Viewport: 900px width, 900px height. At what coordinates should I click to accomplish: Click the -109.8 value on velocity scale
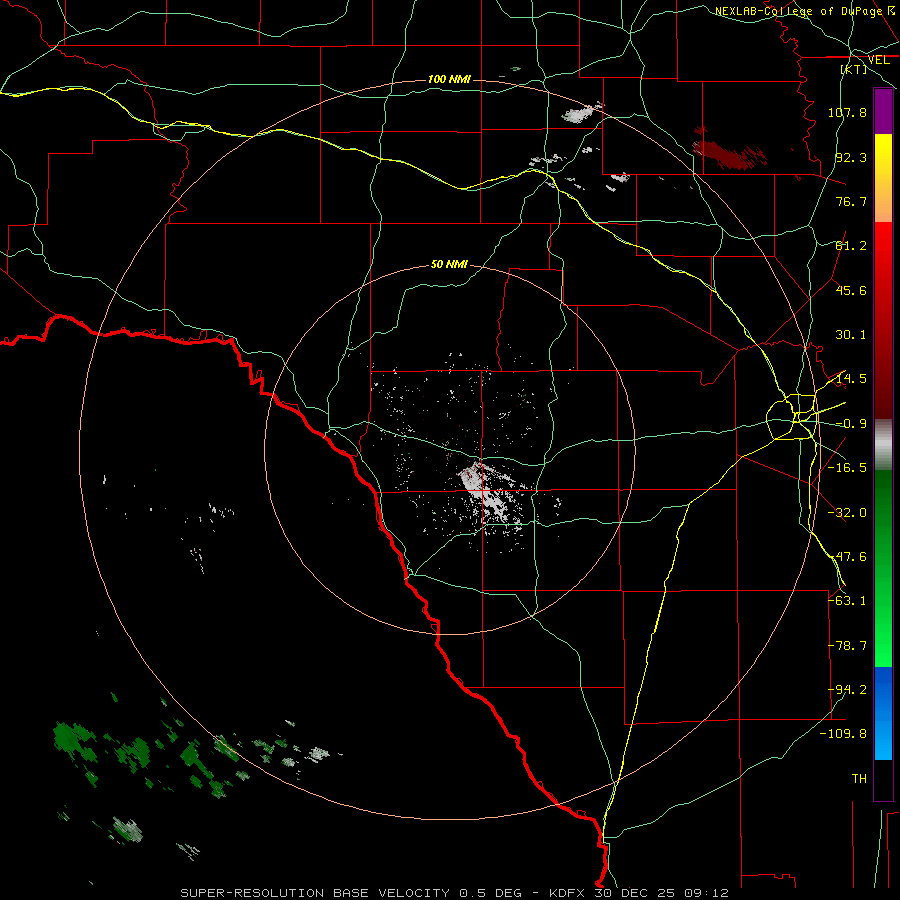(844, 734)
